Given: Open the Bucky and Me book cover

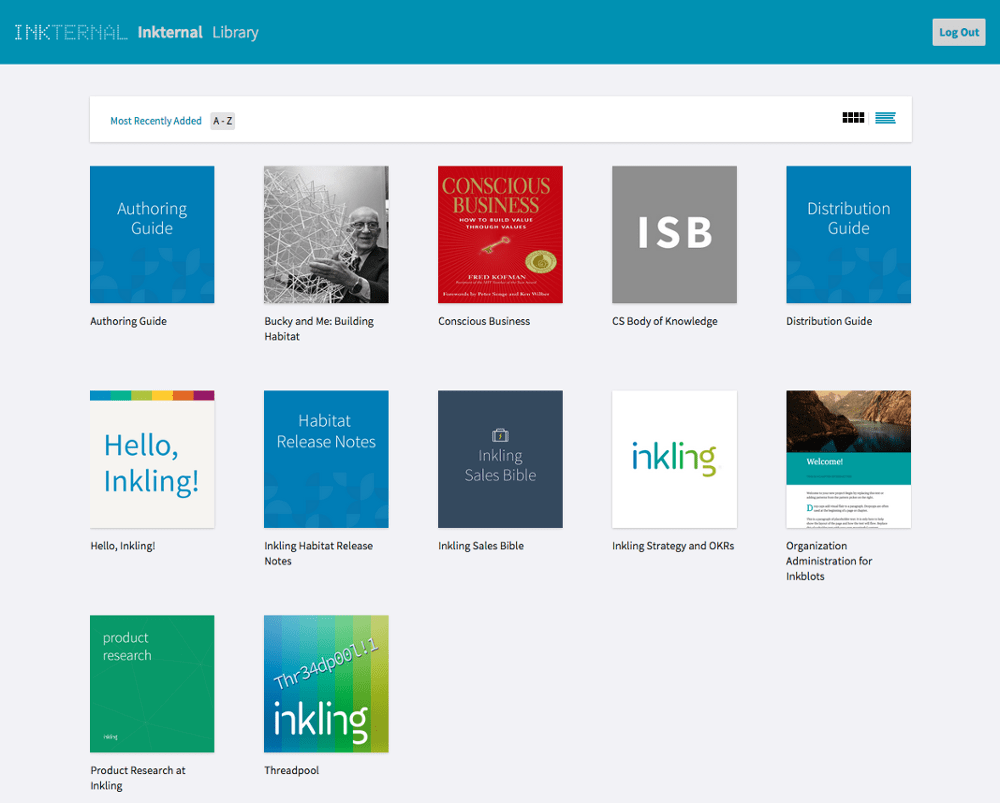Looking at the screenshot, I should click(x=326, y=235).
